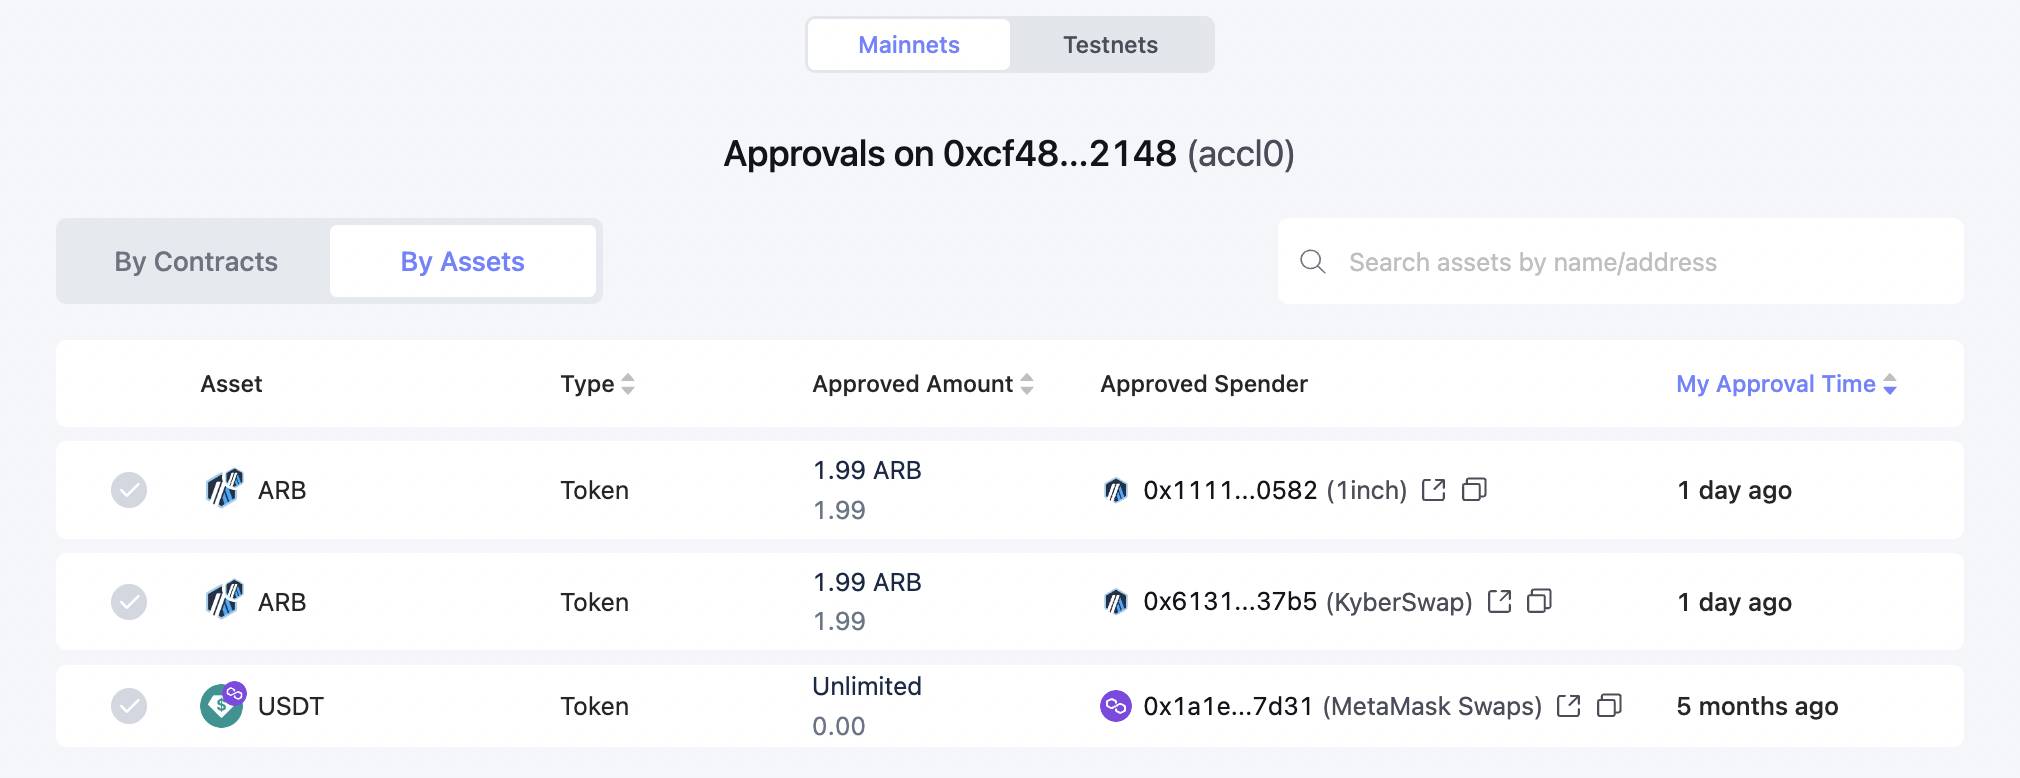Select the ARB 1inch approval checkbox

tap(129, 490)
